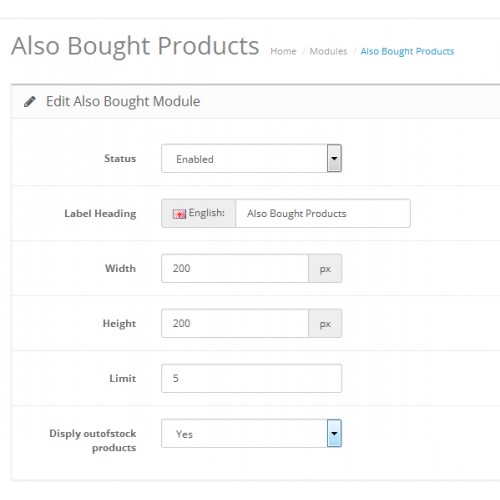Click the Also Bought Products page title
The width and height of the screenshot is (500, 500).
[x=135, y=46]
